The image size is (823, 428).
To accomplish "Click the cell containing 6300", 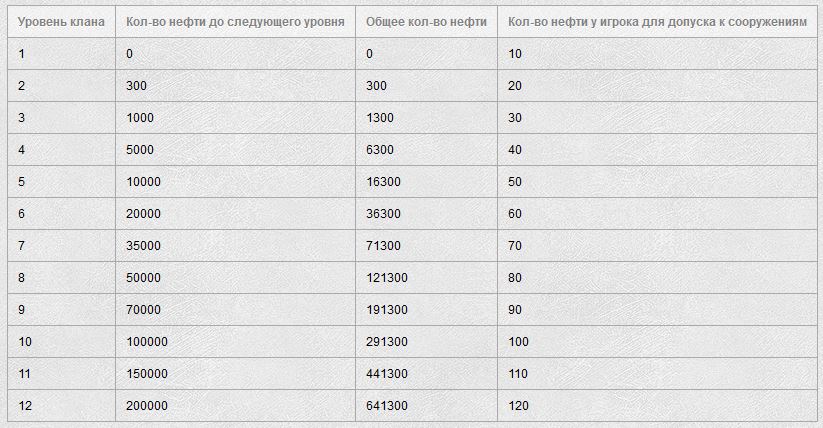I will click(426, 149).
